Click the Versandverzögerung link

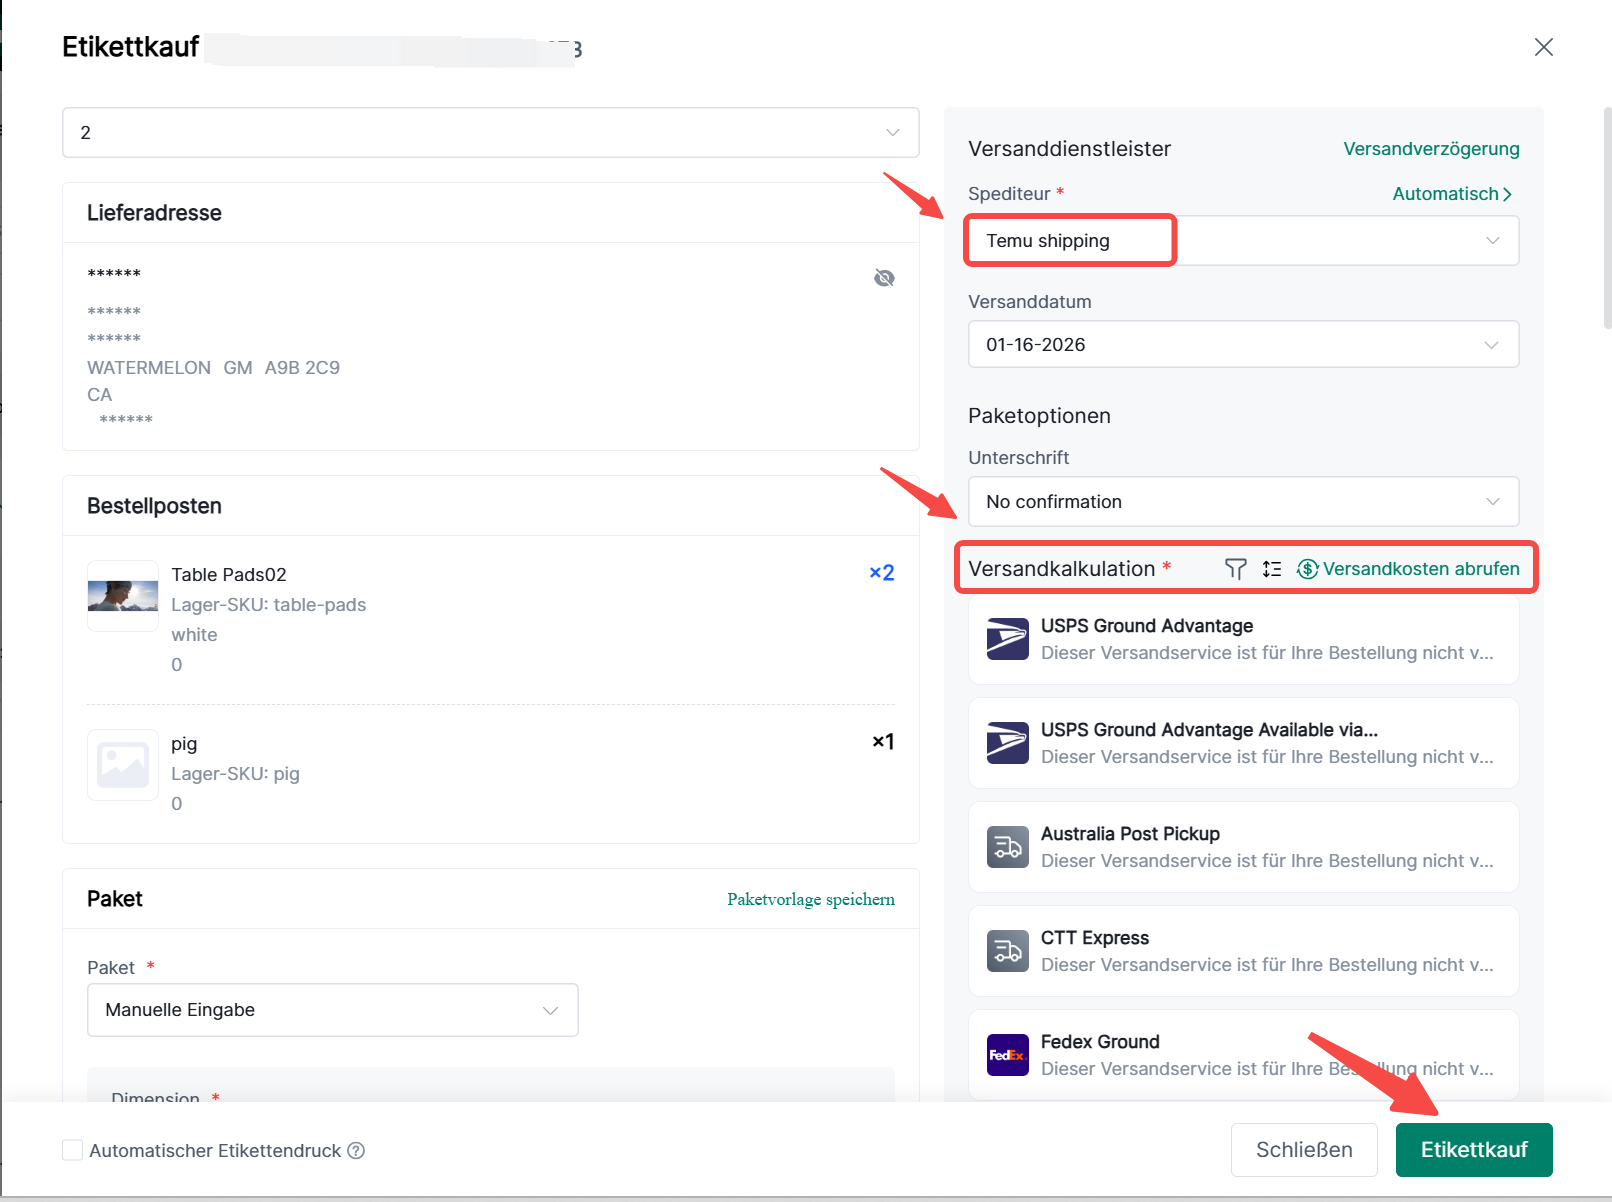1430,149
